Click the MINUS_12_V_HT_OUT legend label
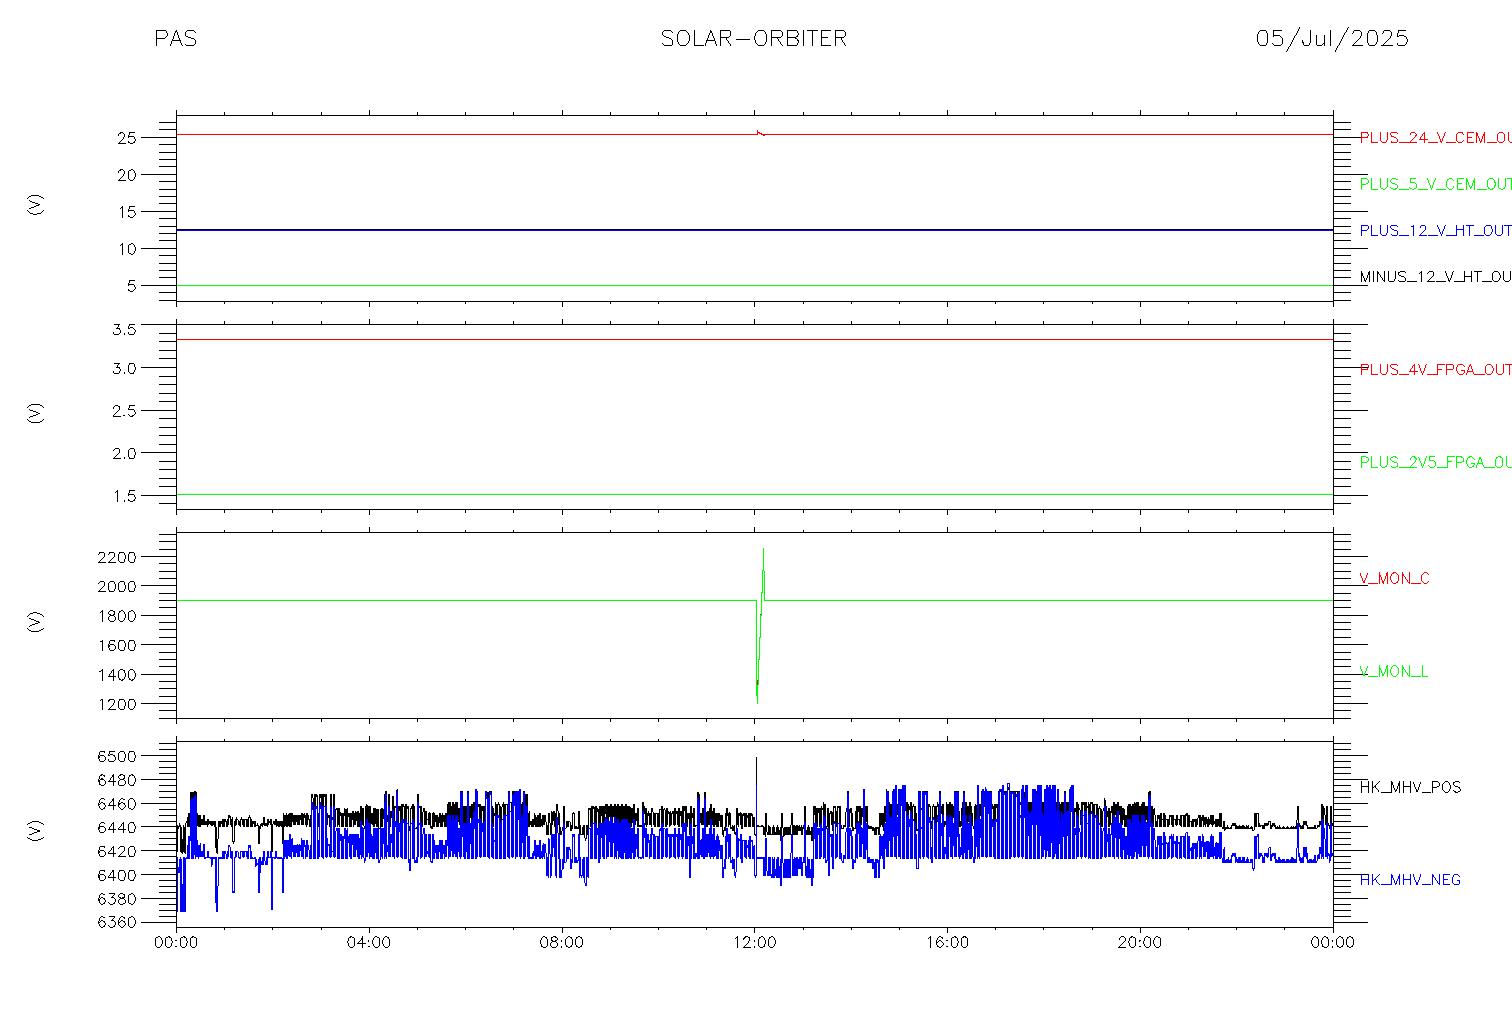1512x1020 pixels. pyautogui.click(x=1435, y=276)
